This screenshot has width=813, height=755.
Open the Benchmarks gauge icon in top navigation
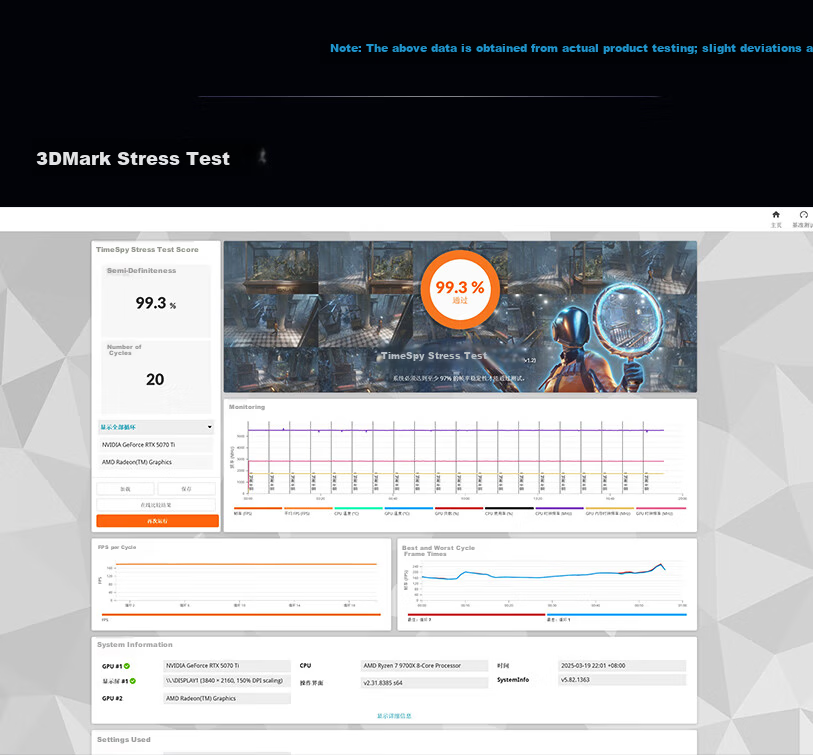[x=804, y=215]
